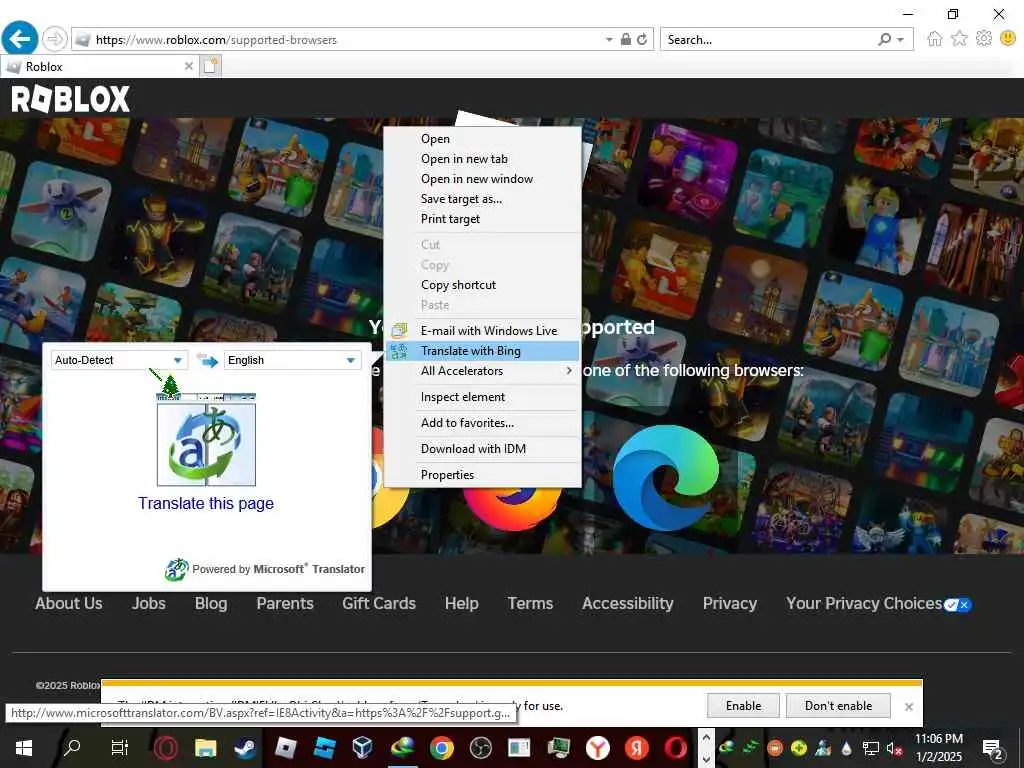This screenshot has width=1024, height=768.
Task: Select Copy shortcut menu entry
Action: point(482,285)
